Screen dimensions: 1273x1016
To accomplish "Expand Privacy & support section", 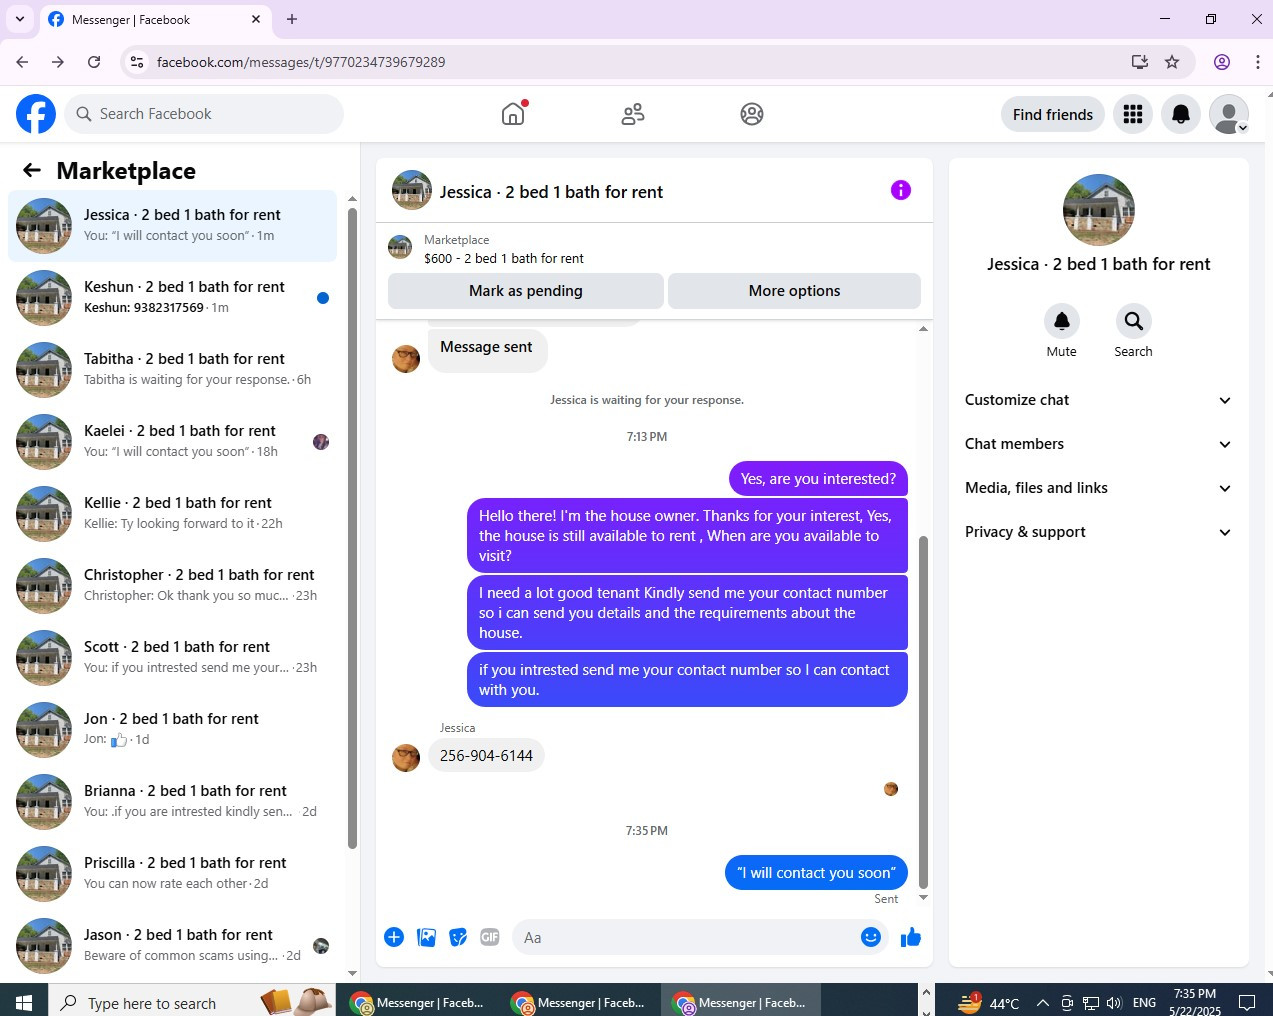I will [1098, 532].
